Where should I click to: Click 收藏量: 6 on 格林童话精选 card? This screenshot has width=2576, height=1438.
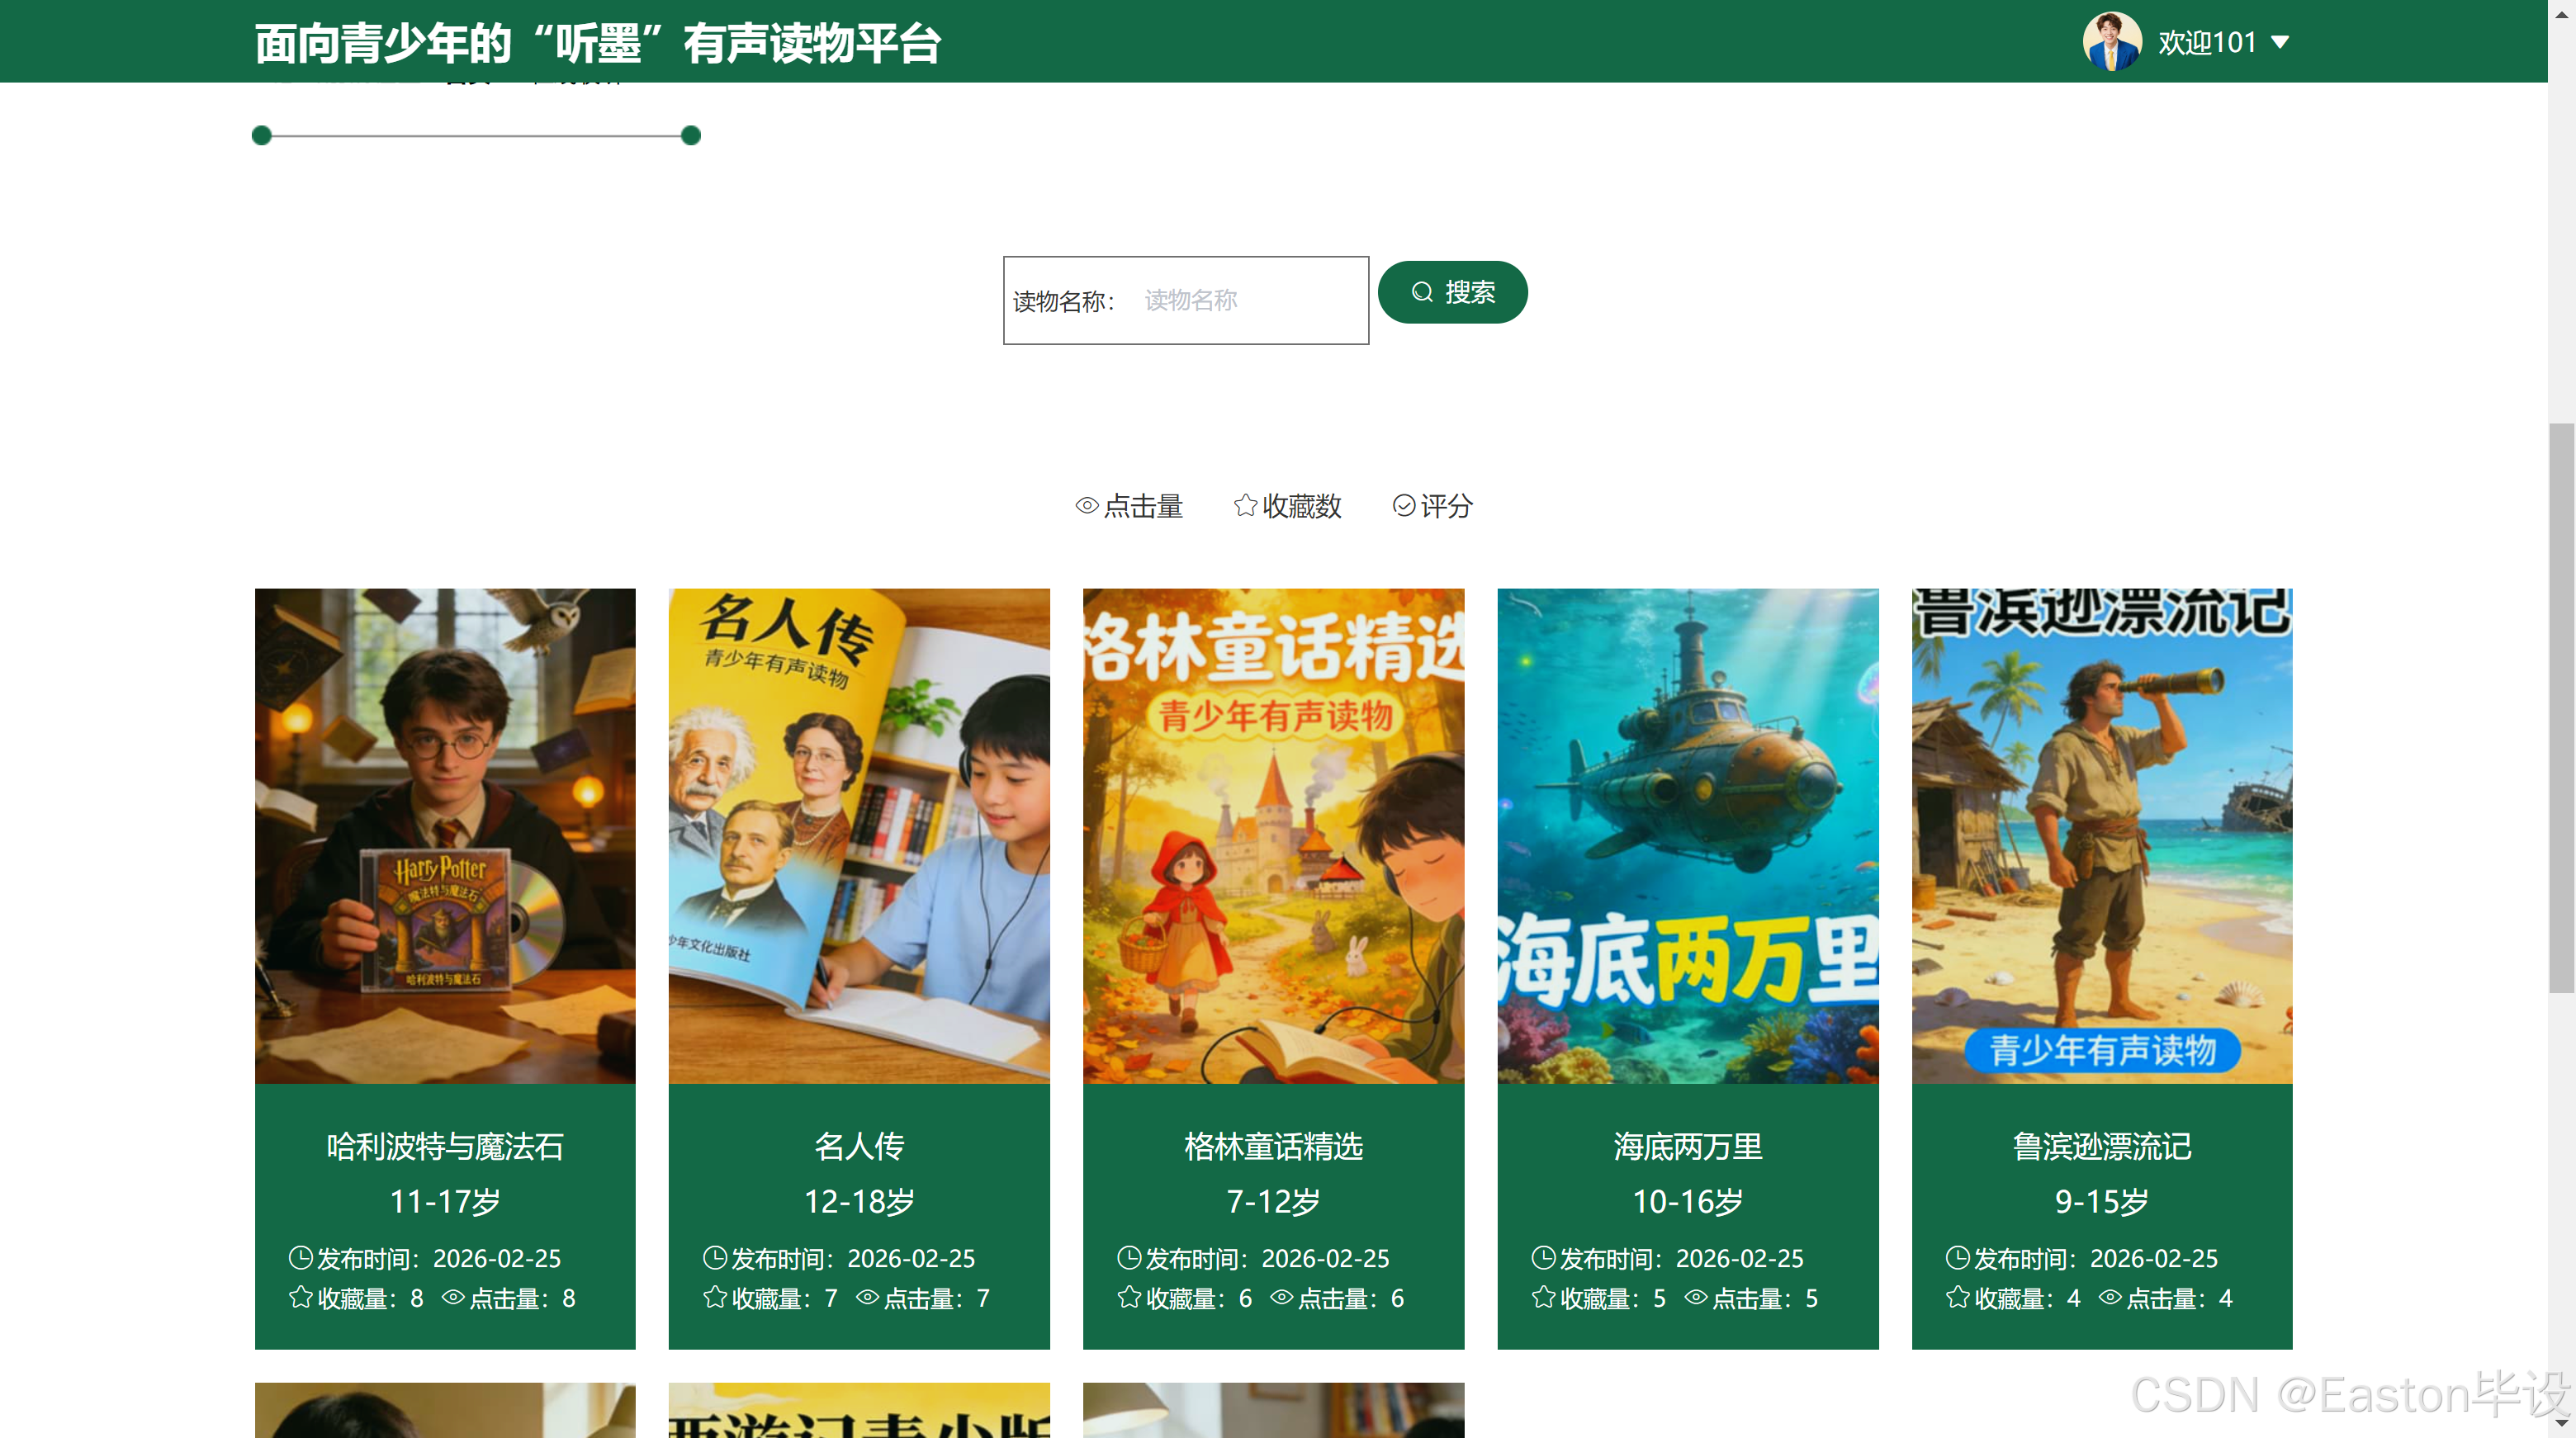(1185, 1298)
